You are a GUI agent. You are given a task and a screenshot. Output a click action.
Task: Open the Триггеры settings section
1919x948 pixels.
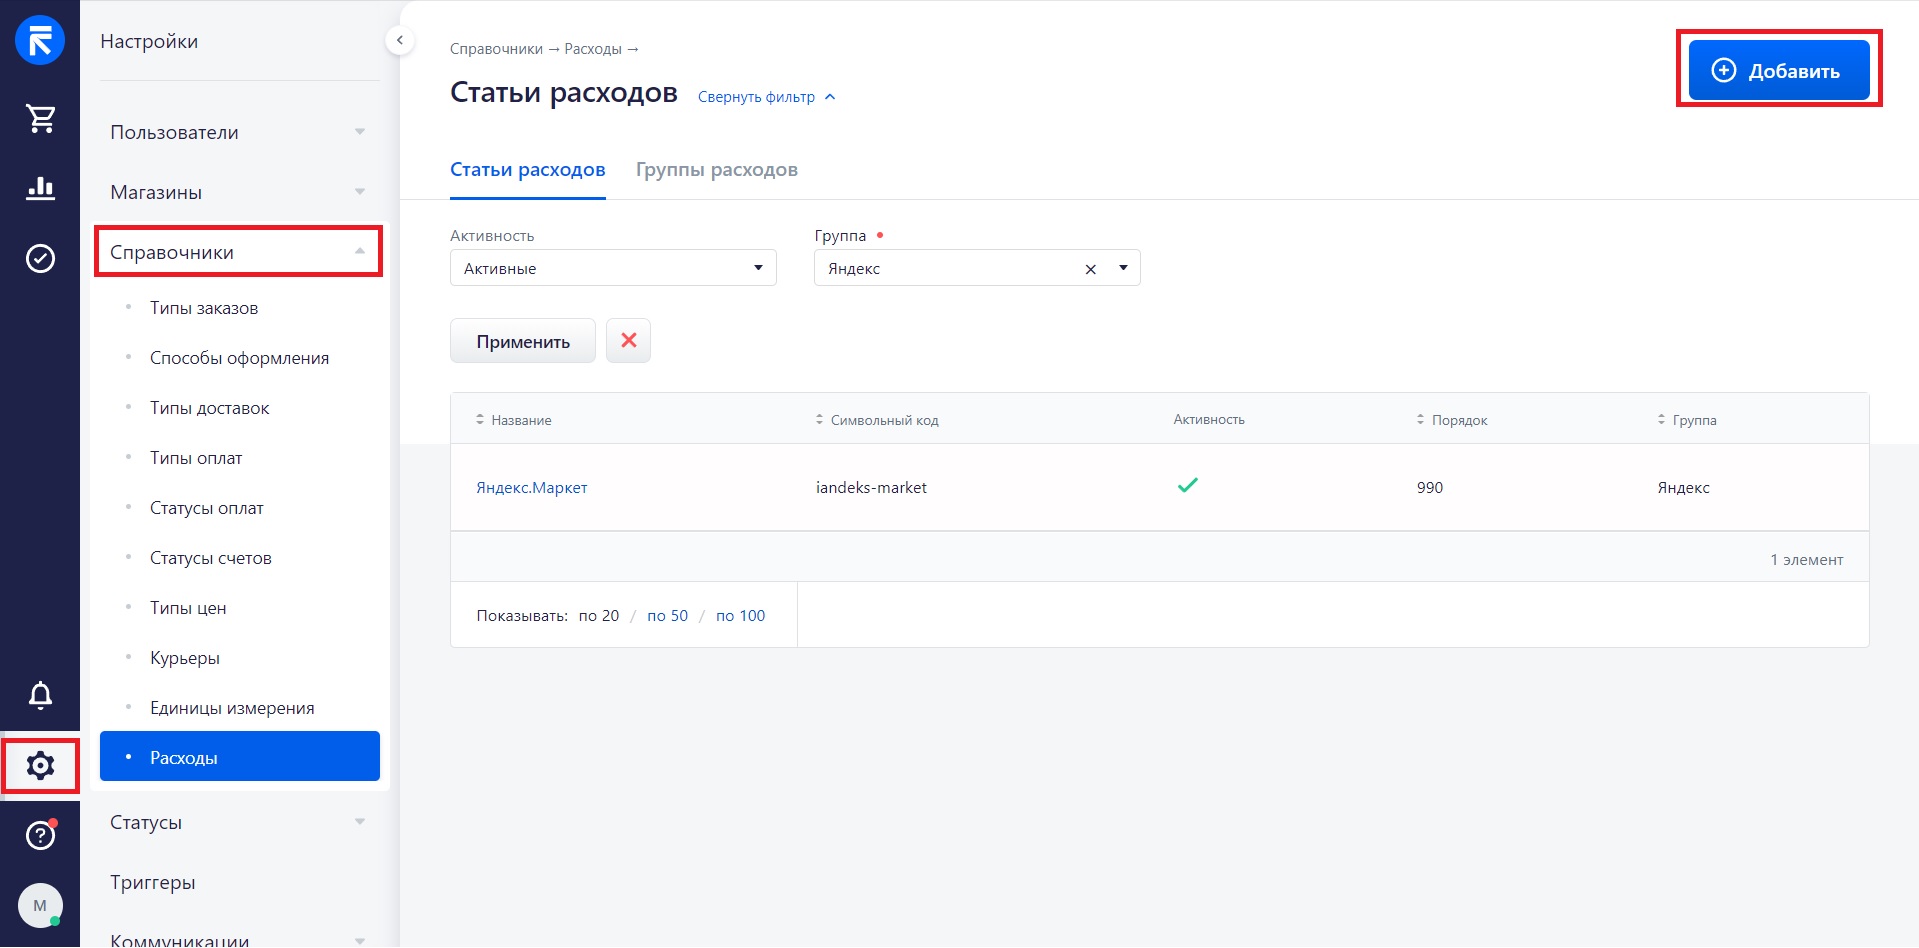point(153,882)
